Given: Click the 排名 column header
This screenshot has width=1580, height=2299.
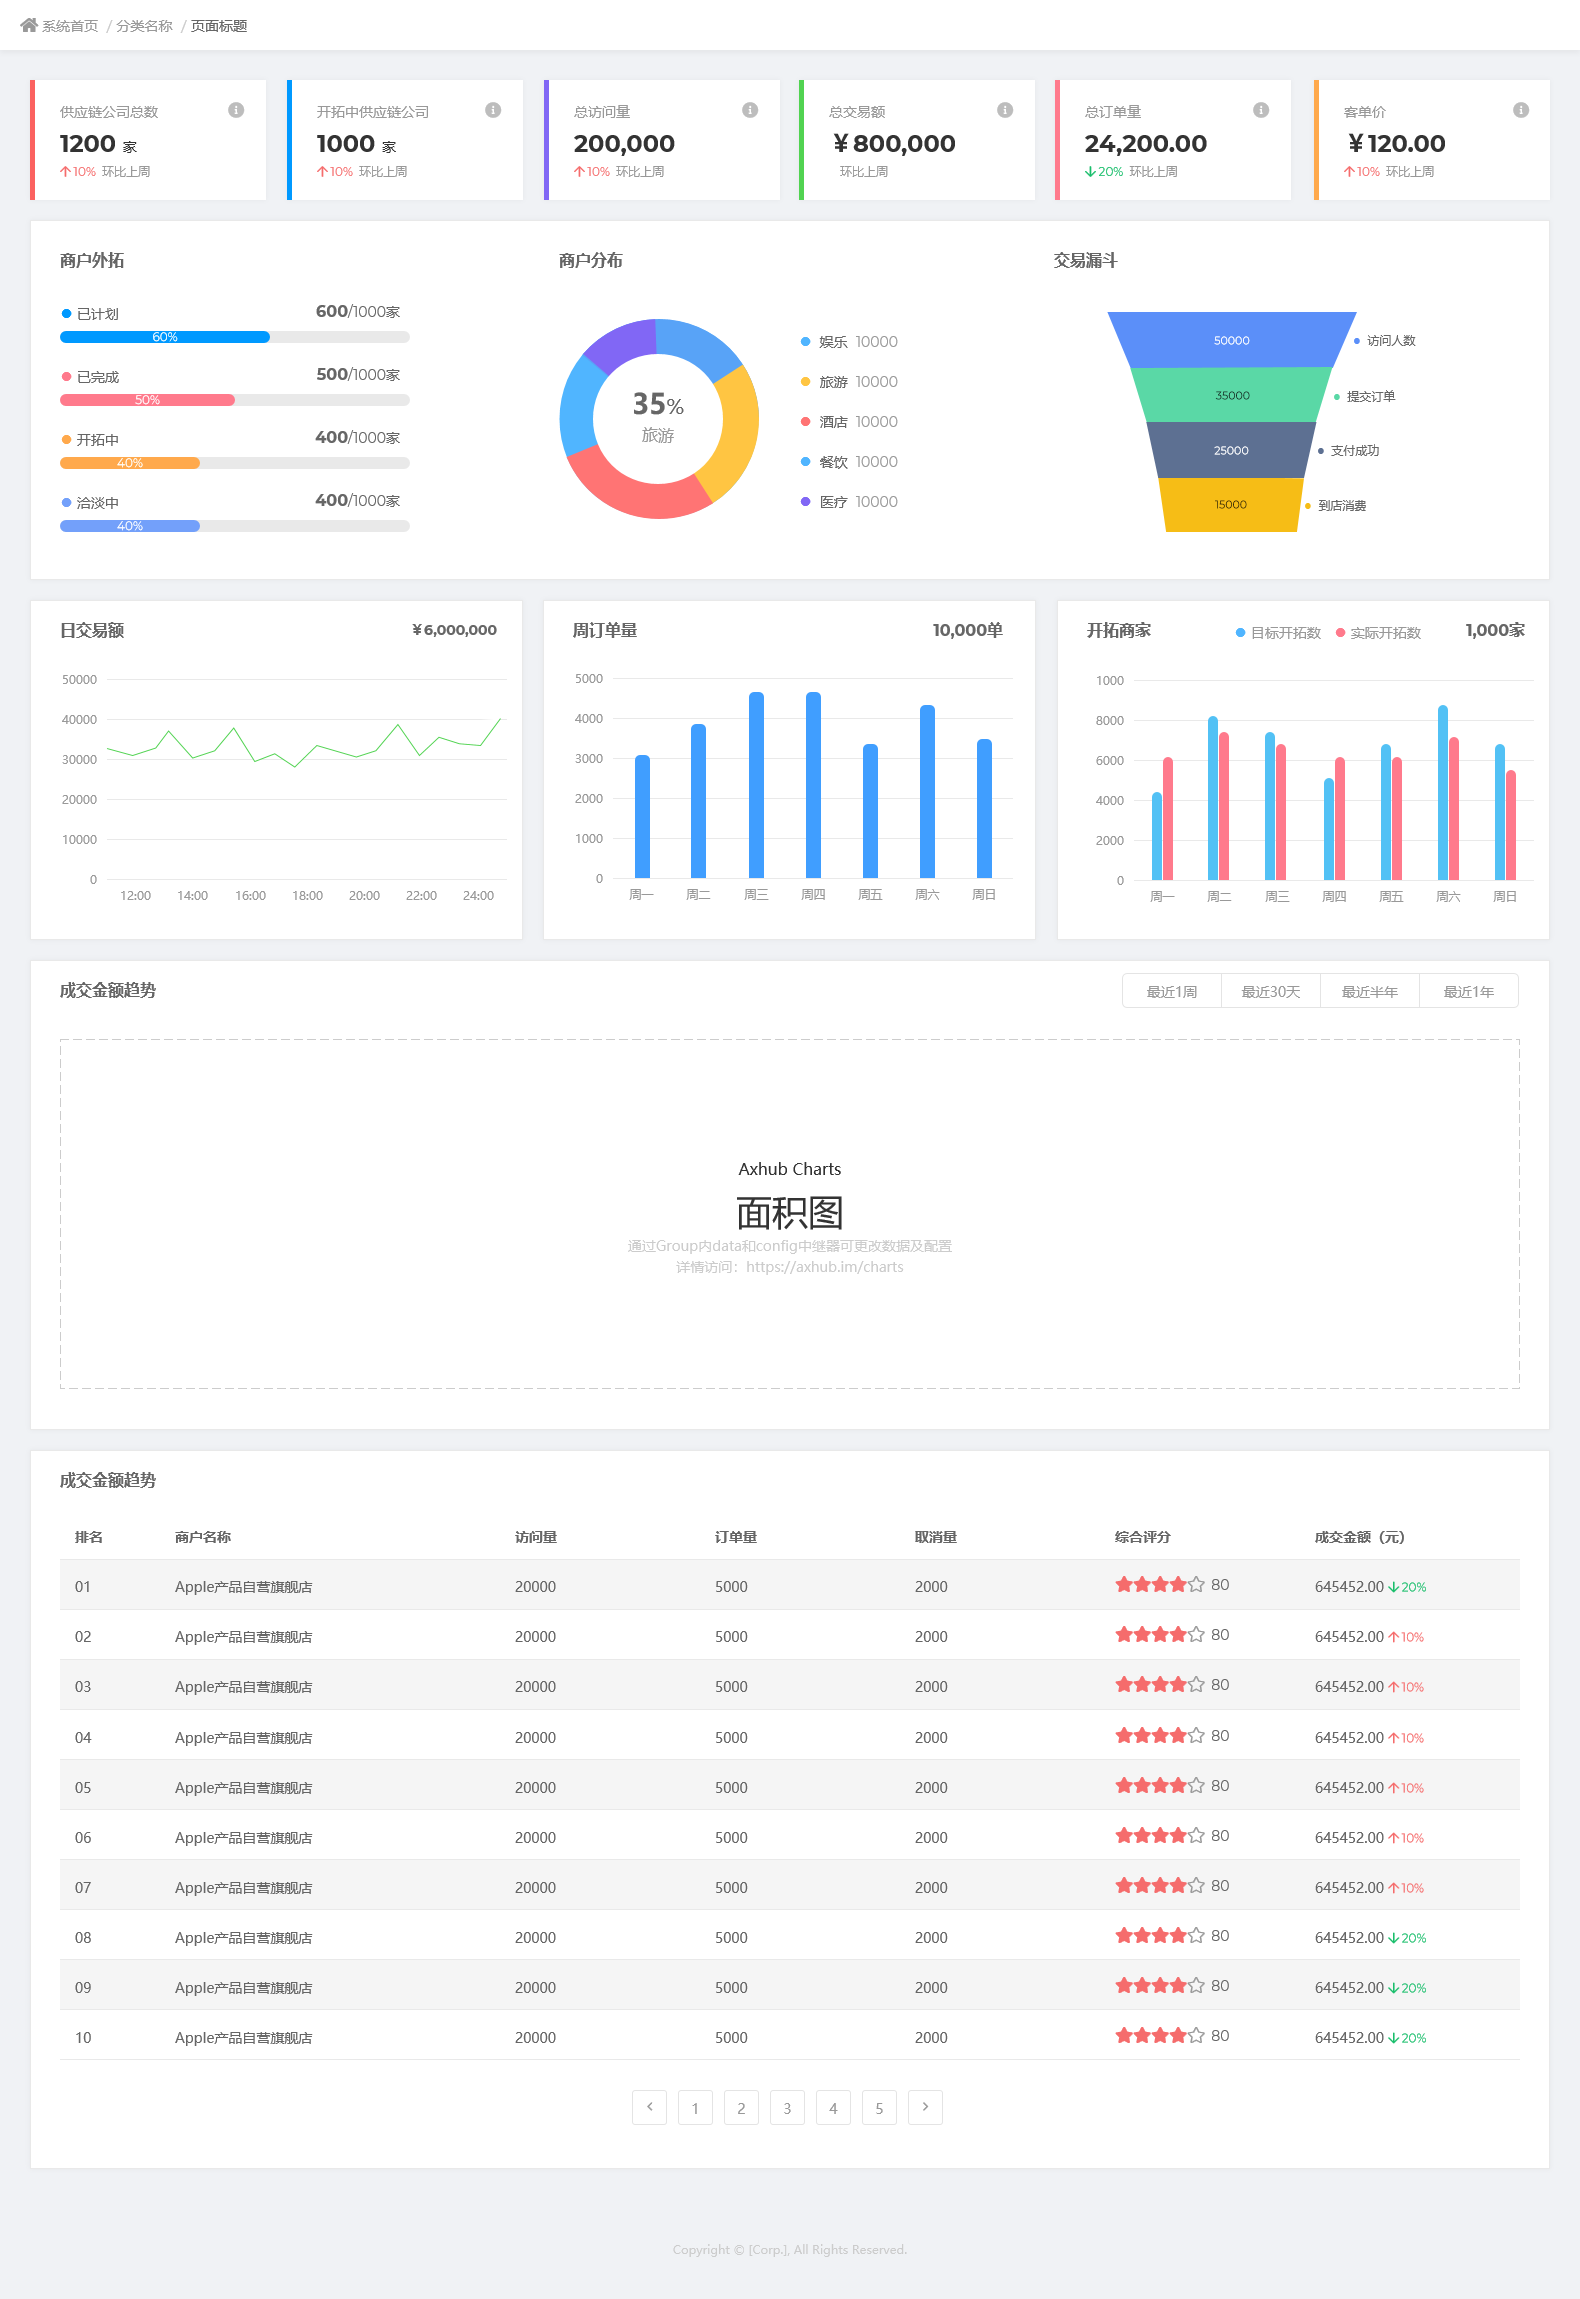Looking at the screenshot, I should (89, 1537).
